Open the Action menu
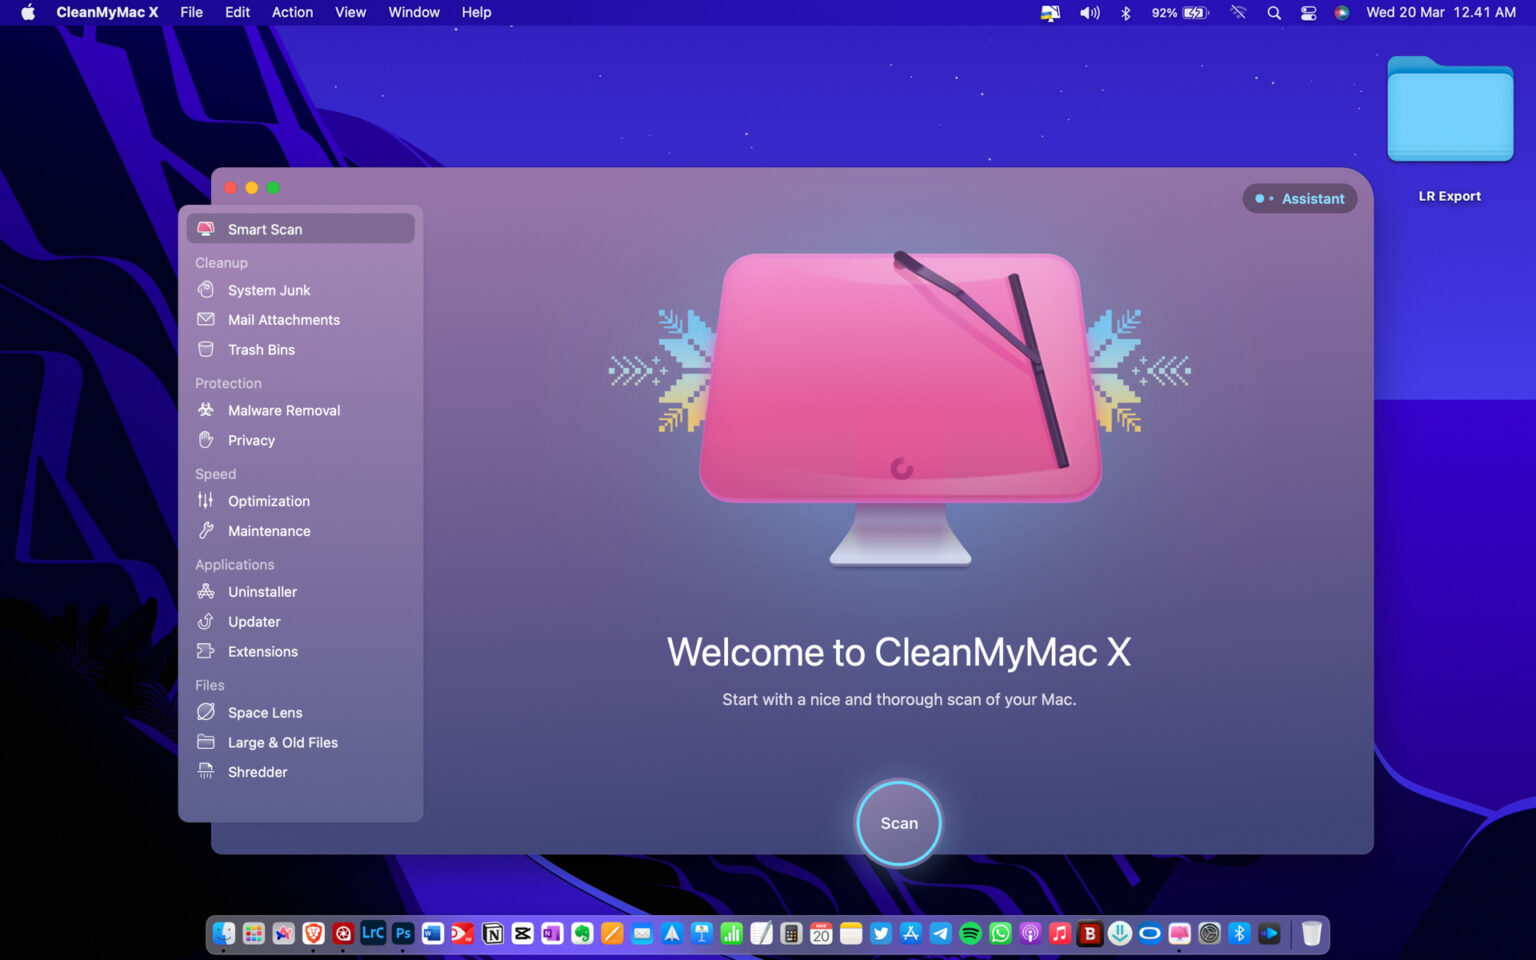 (x=291, y=12)
